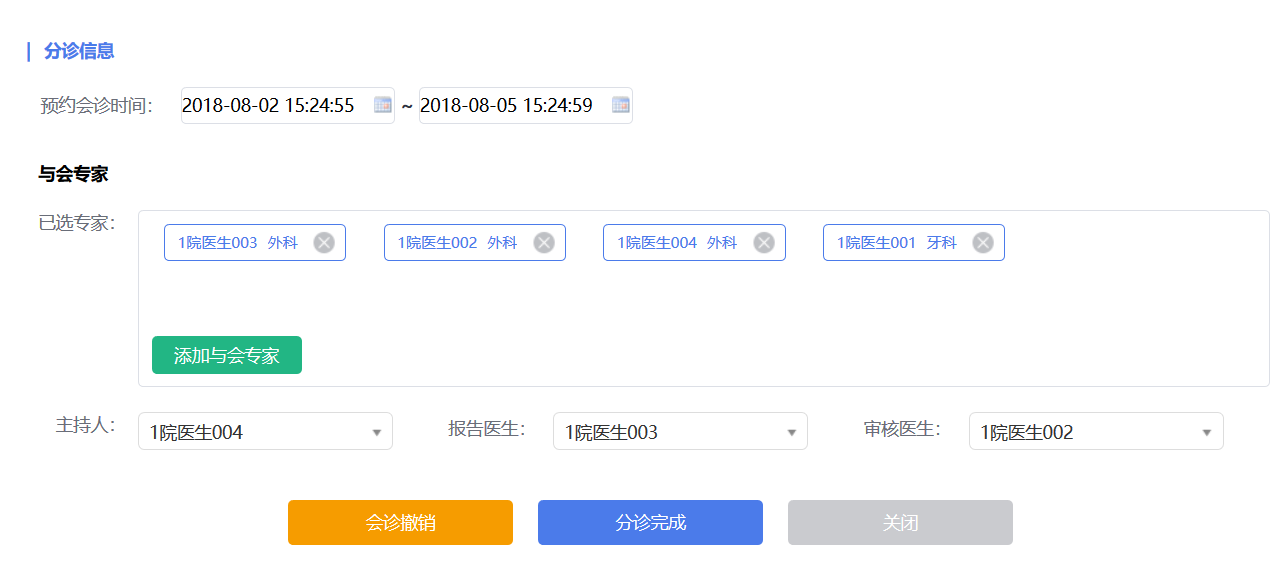
Task: Click the gray 关闭 button
Action: 900,523
